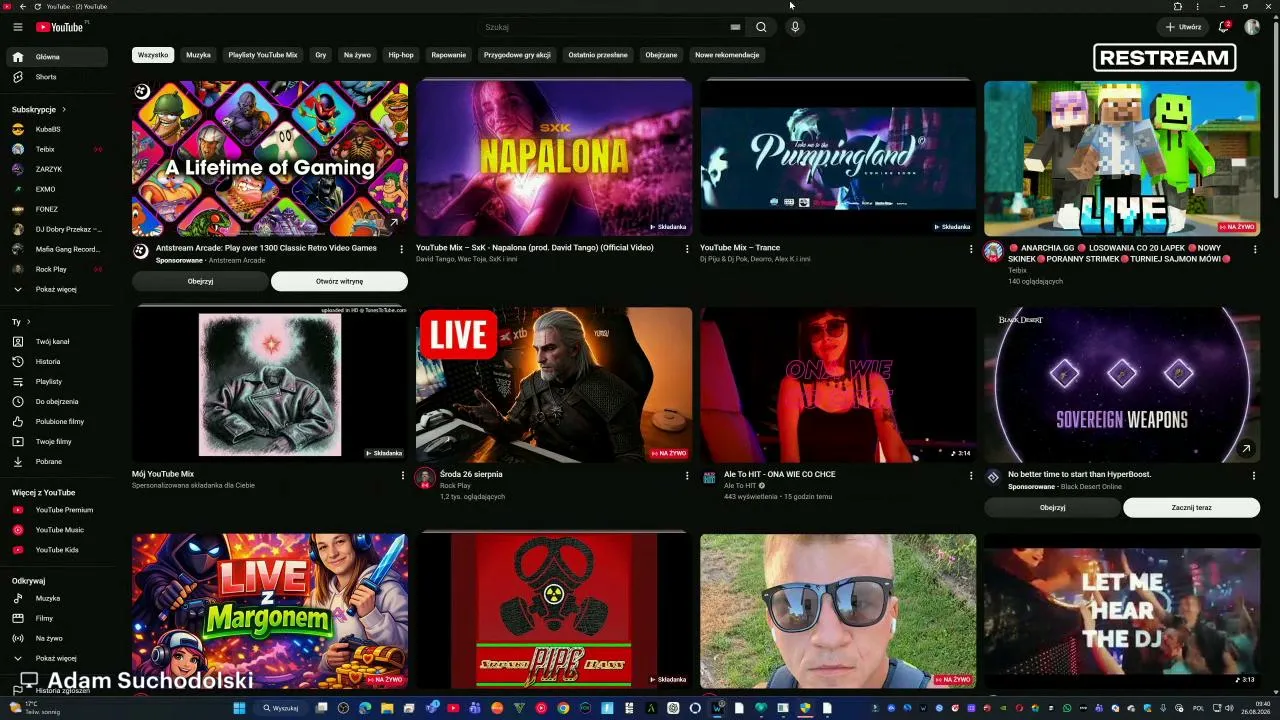
Task: Open Twoje filmy in sidebar
Action: coord(58,441)
